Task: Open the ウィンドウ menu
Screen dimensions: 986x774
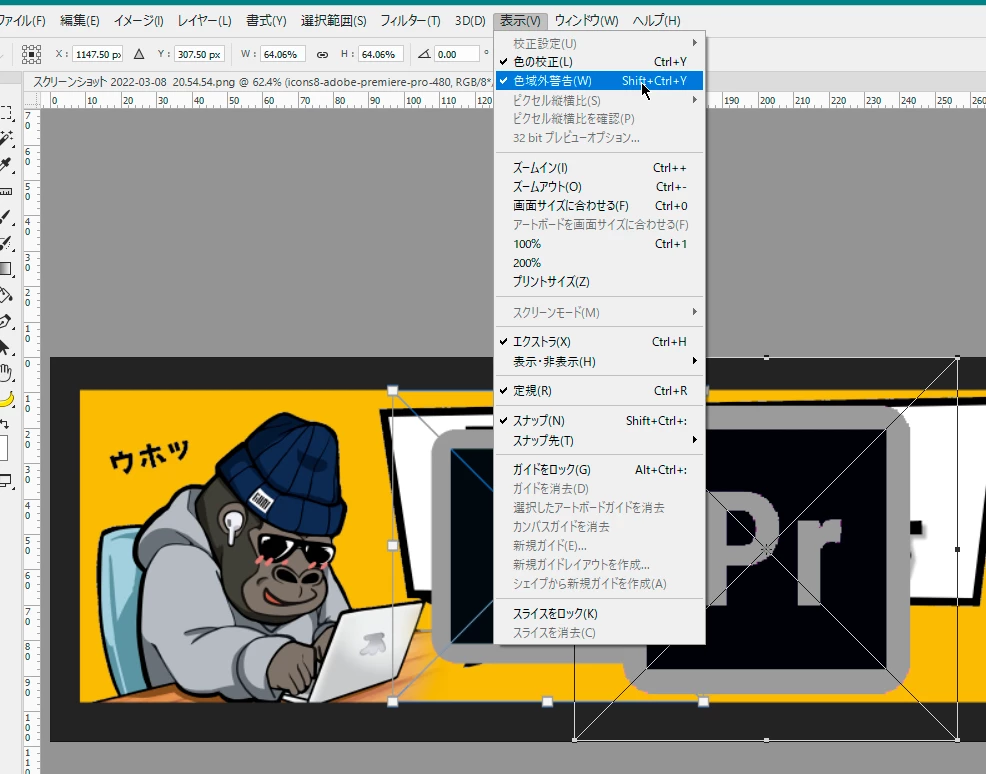Action: click(x=586, y=21)
